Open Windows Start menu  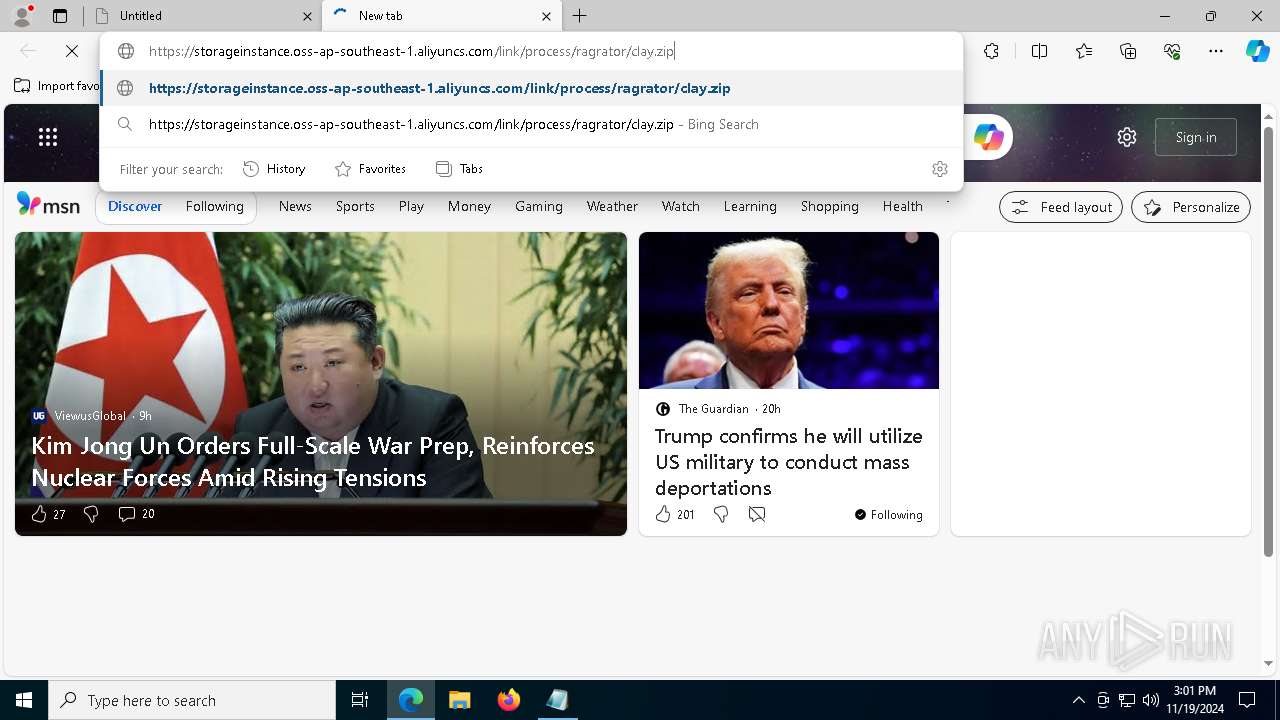tap(24, 700)
